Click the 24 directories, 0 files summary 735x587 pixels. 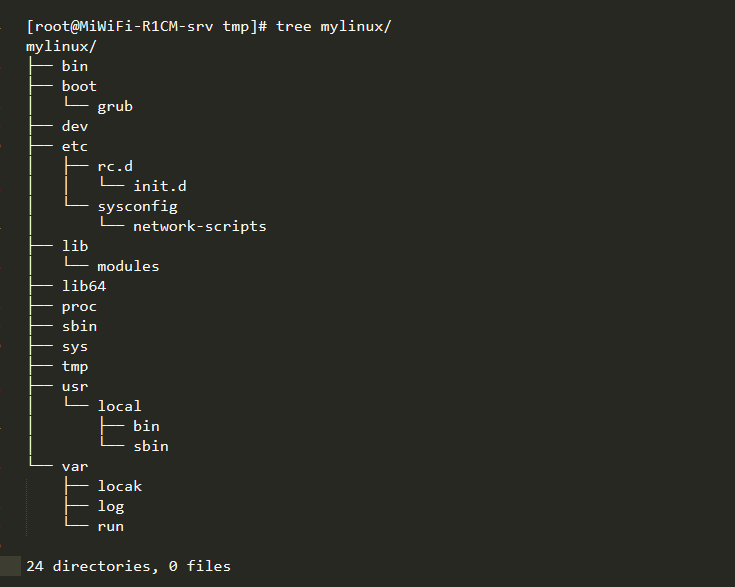point(128,566)
